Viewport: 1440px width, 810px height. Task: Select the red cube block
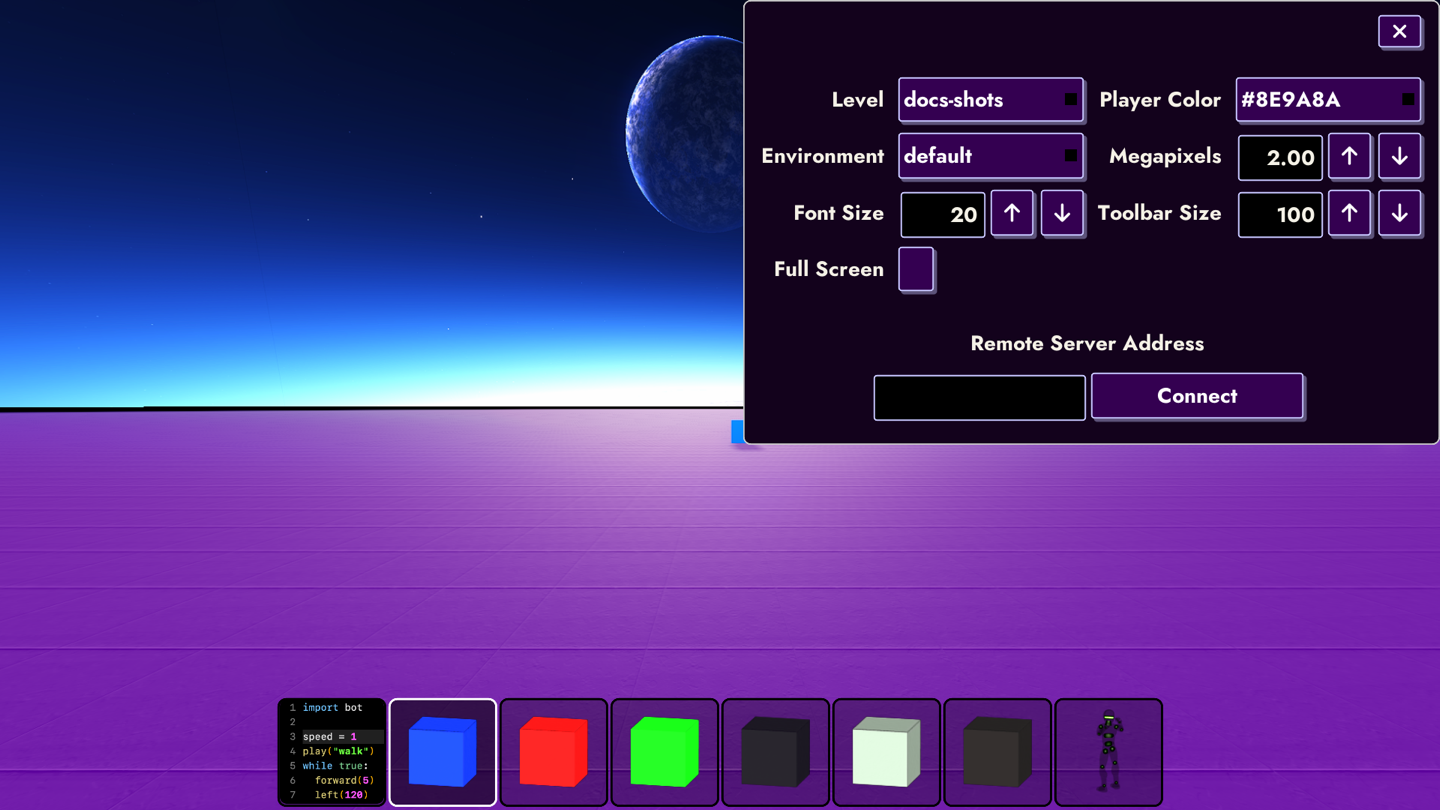tap(554, 752)
